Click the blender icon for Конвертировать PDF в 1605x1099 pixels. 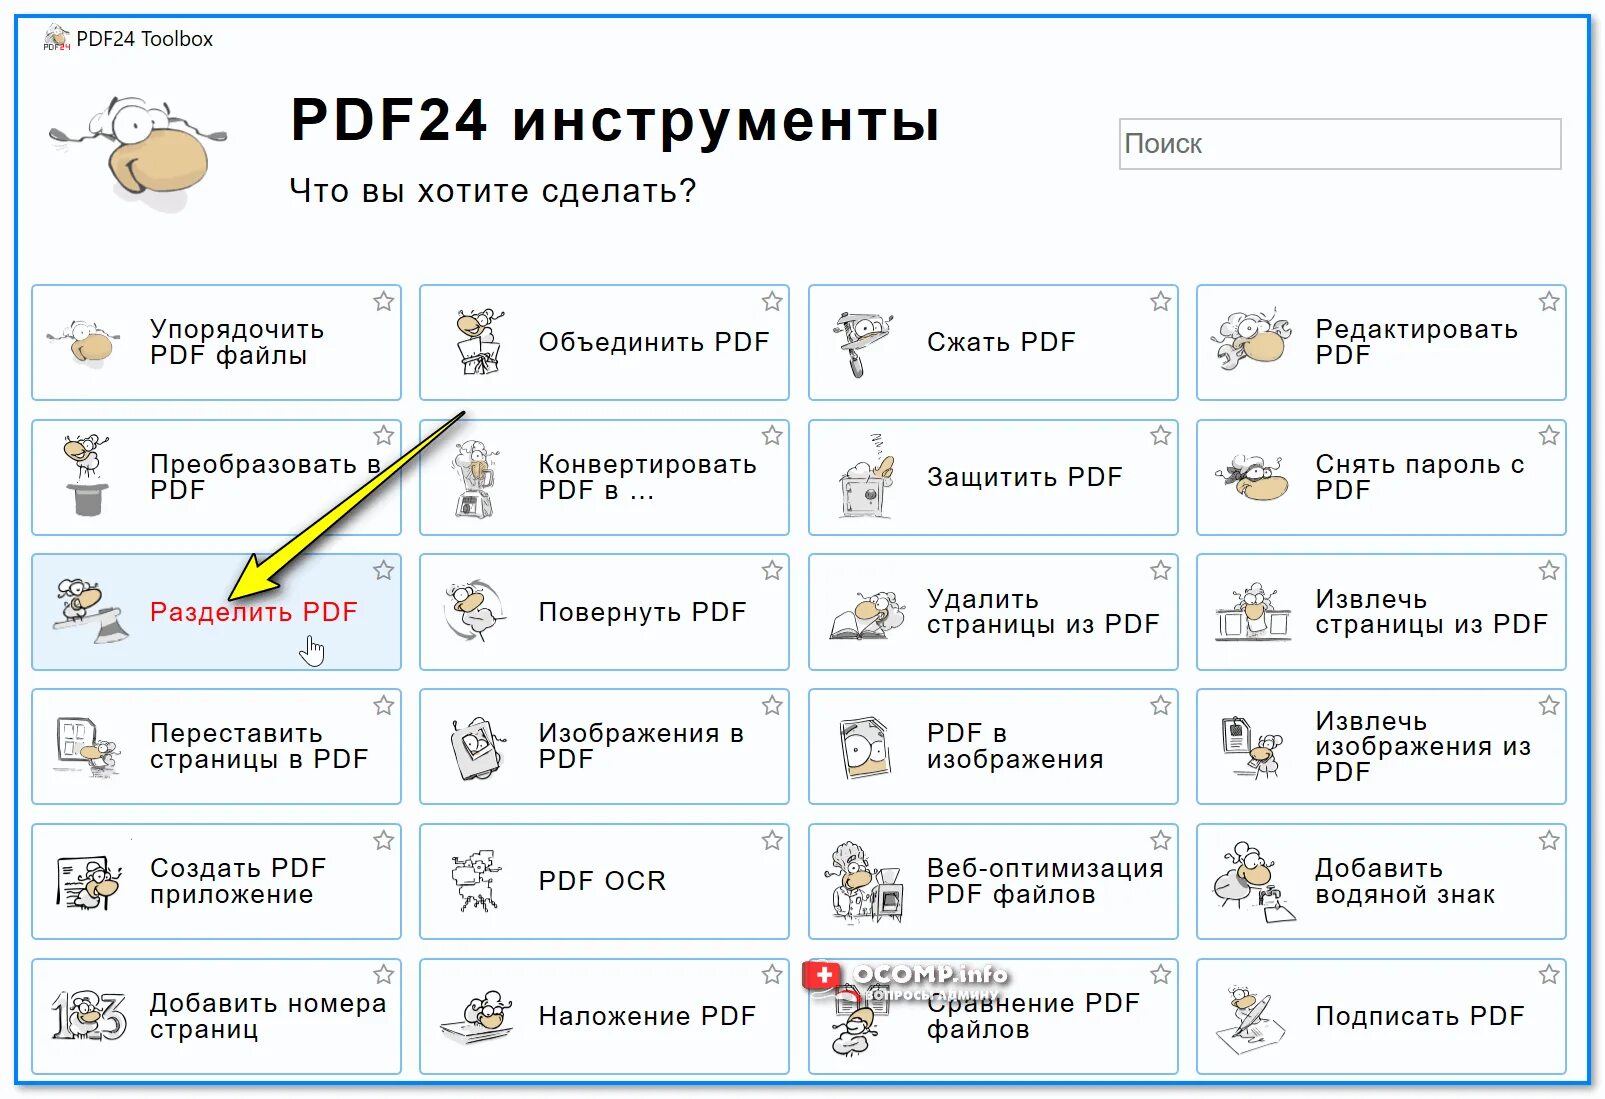(x=476, y=479)
